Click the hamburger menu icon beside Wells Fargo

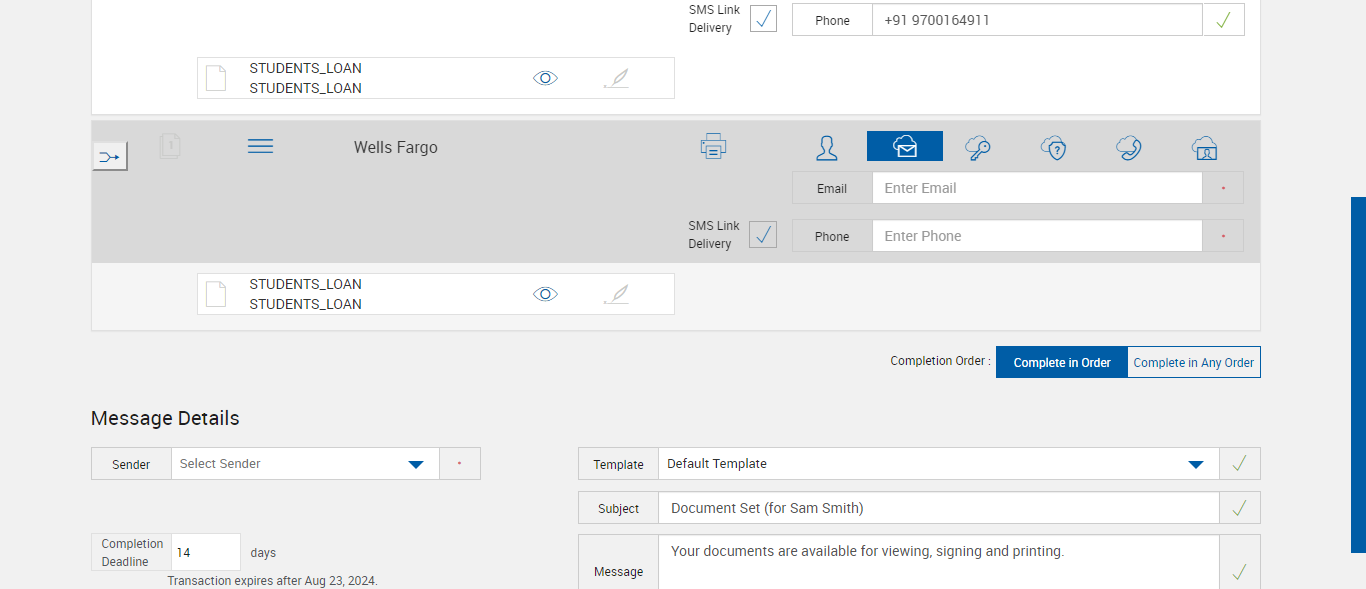260,147
